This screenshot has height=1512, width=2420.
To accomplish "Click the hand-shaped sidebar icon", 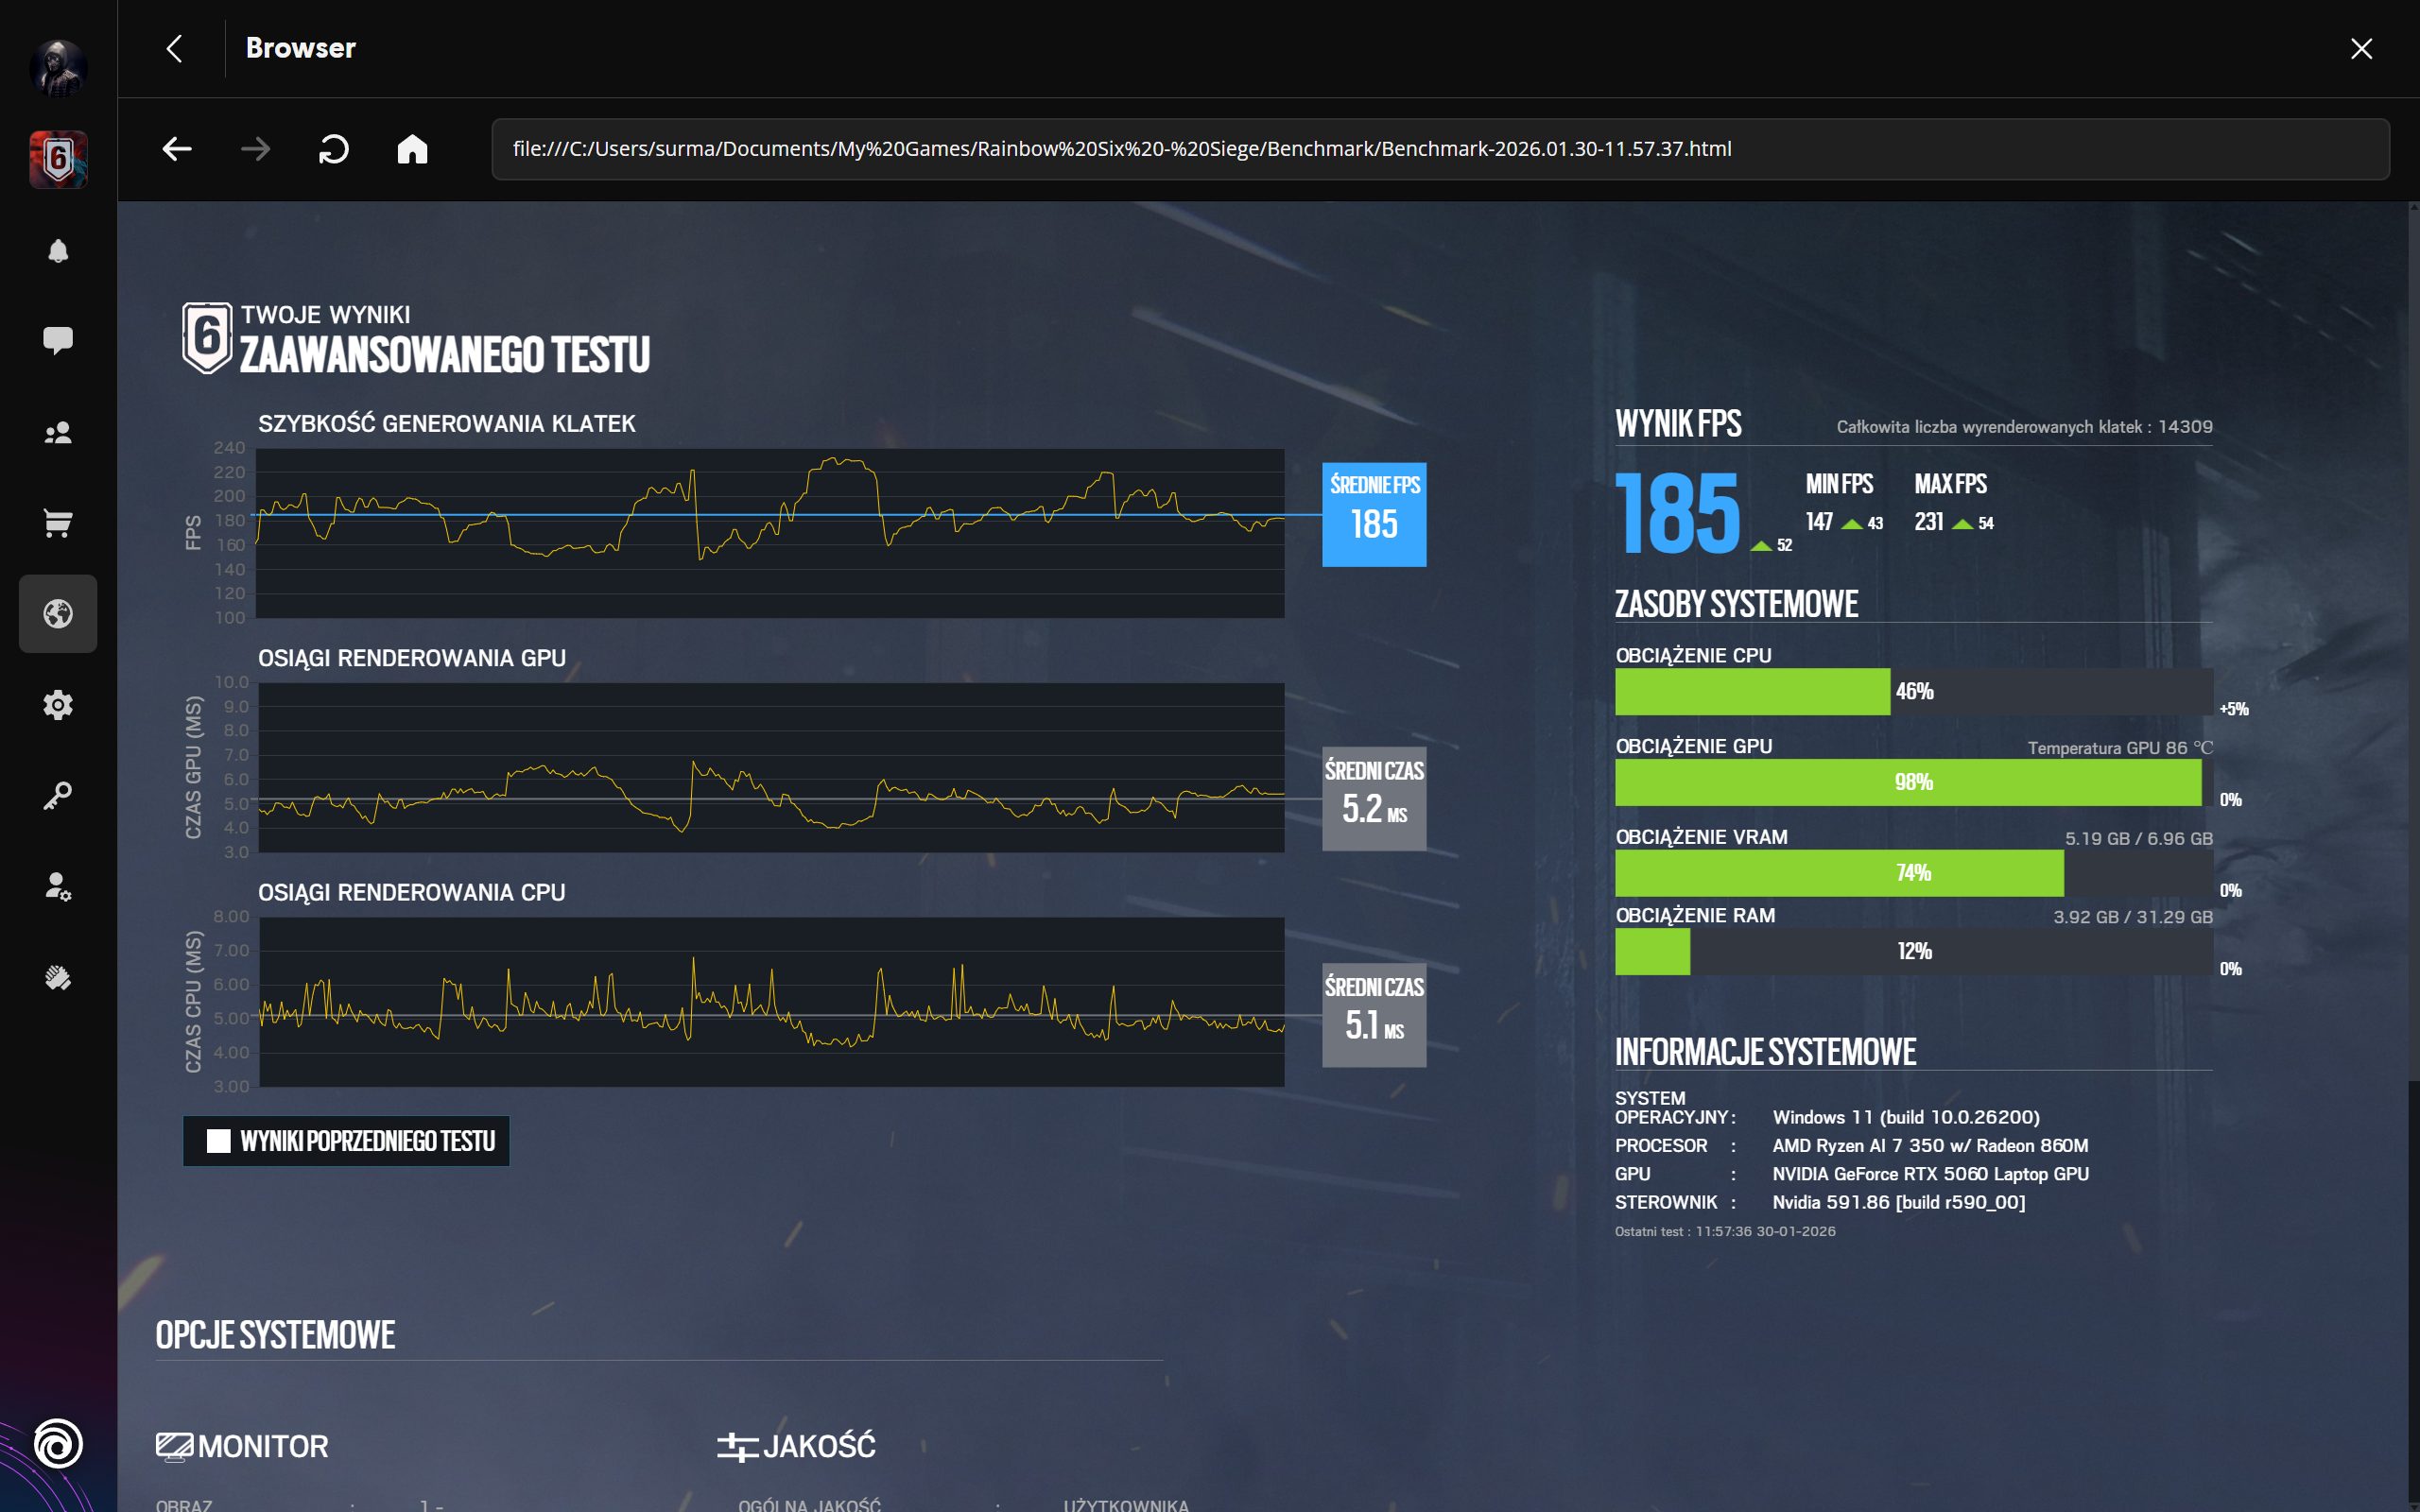I will point(58,977).
